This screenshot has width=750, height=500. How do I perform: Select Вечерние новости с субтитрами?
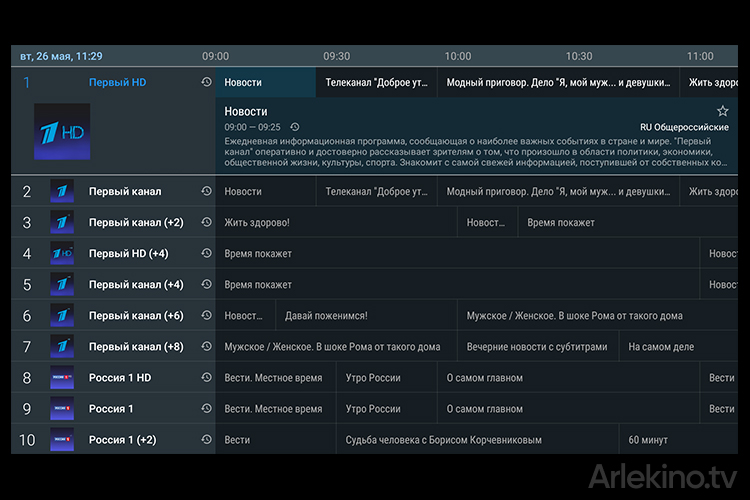(x=538, y=347)
